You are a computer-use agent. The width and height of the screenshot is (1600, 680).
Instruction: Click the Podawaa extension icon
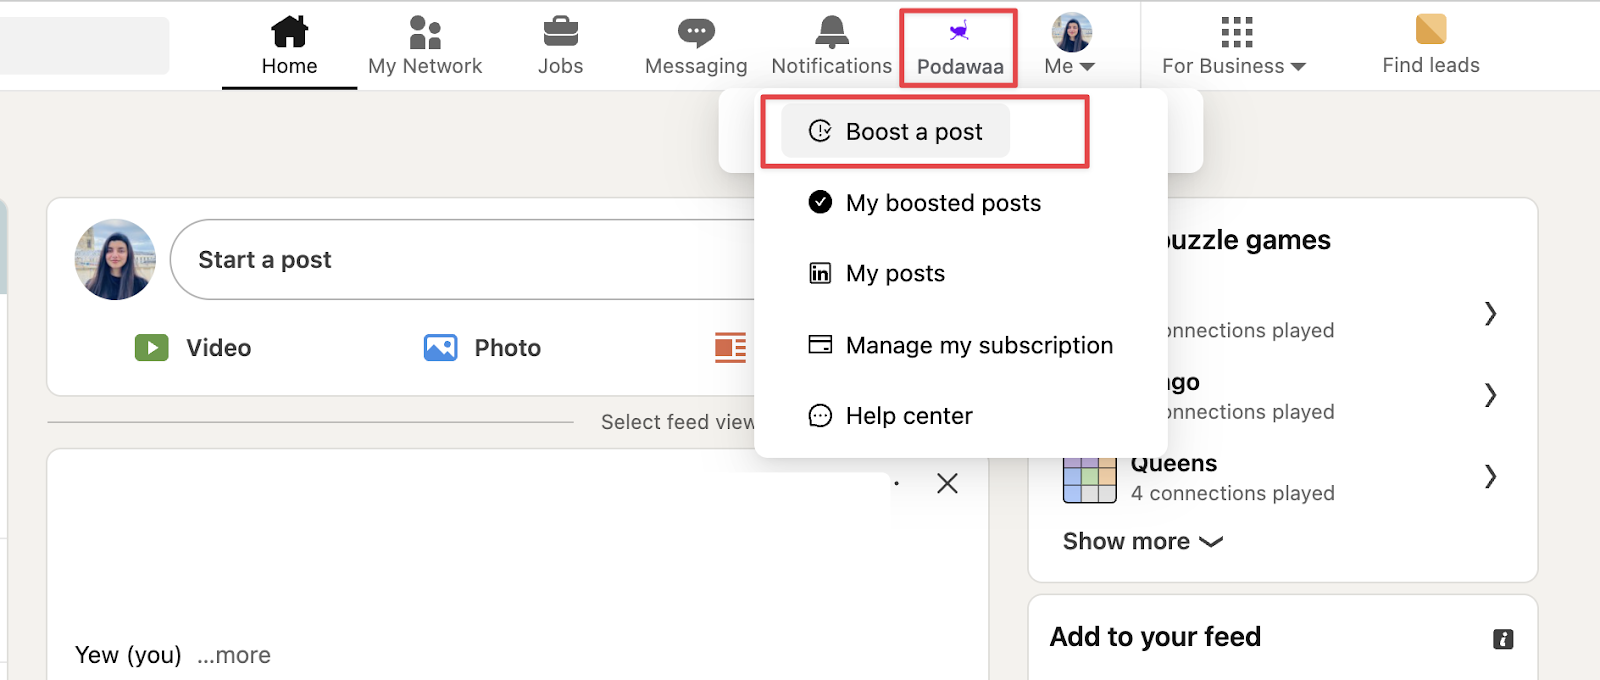959,32
